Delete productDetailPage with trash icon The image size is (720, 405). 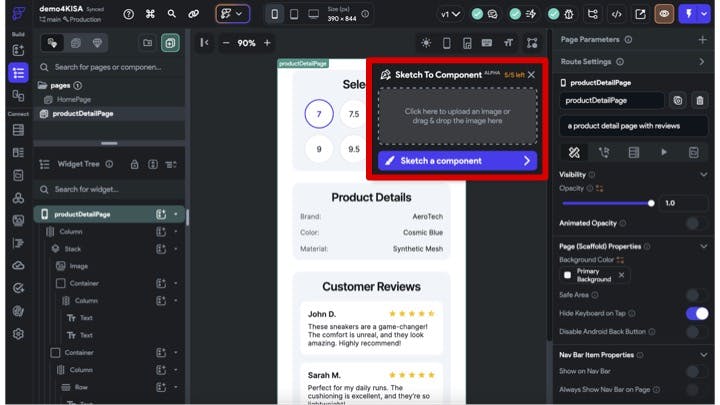pyautogui.click(x=699, y=101)
